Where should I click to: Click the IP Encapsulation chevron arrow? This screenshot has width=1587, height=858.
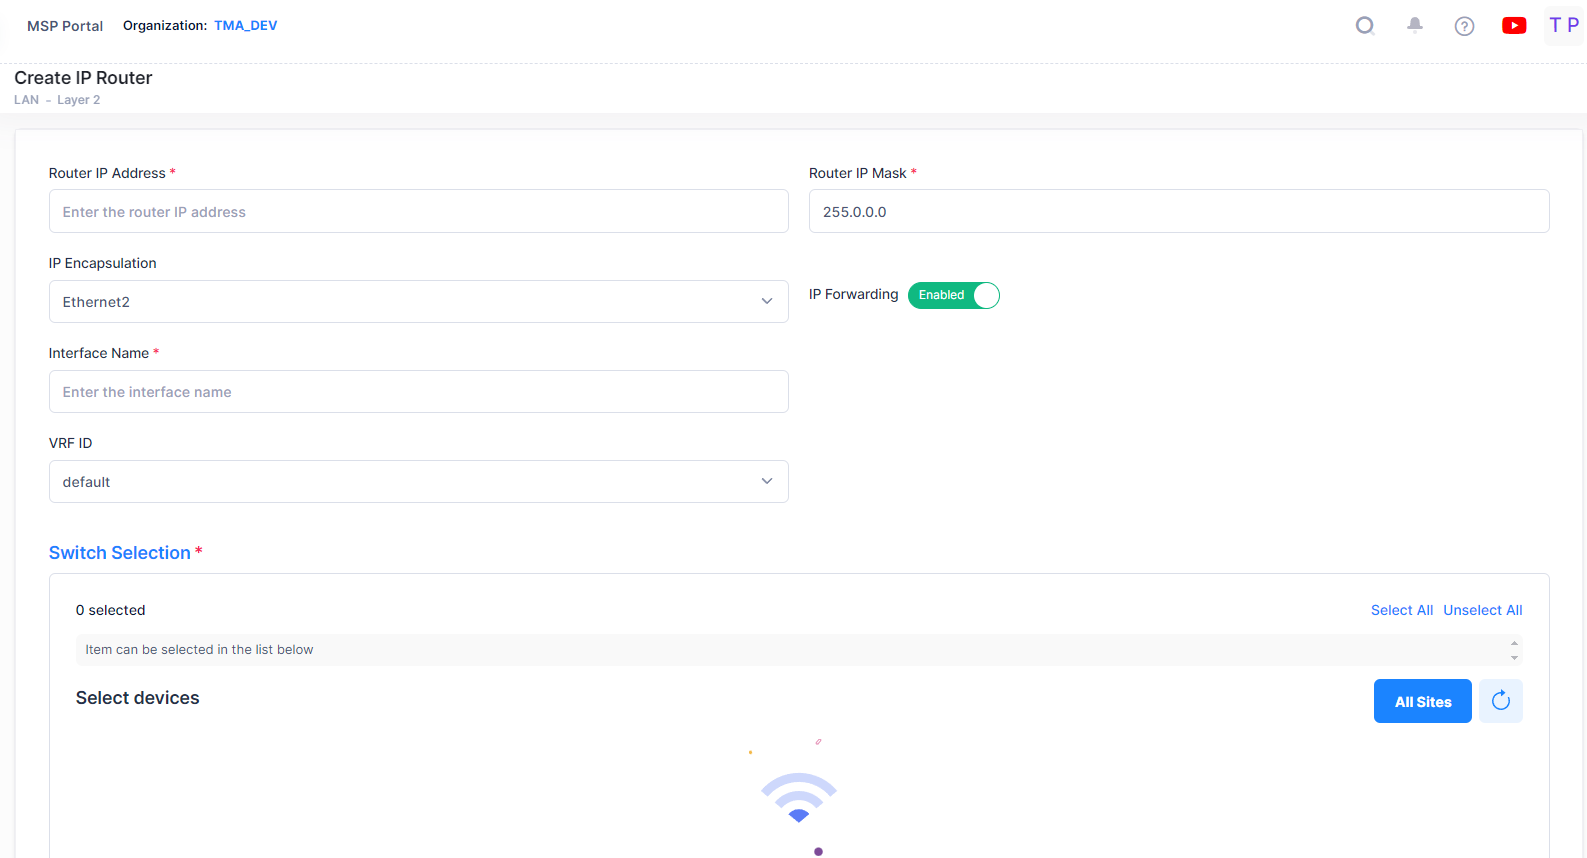click(767, 301)
